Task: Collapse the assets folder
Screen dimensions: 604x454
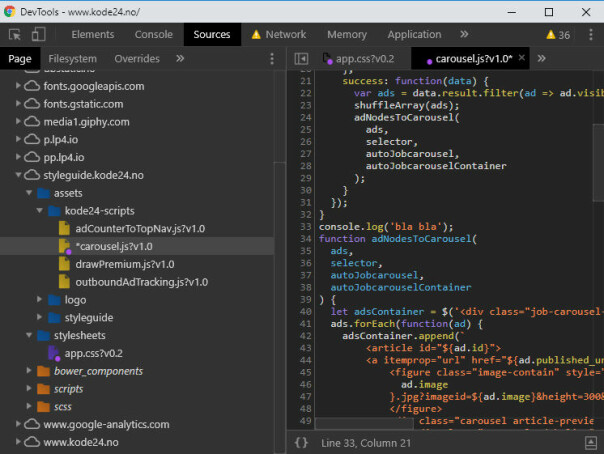Action: (x=29, y=193)
